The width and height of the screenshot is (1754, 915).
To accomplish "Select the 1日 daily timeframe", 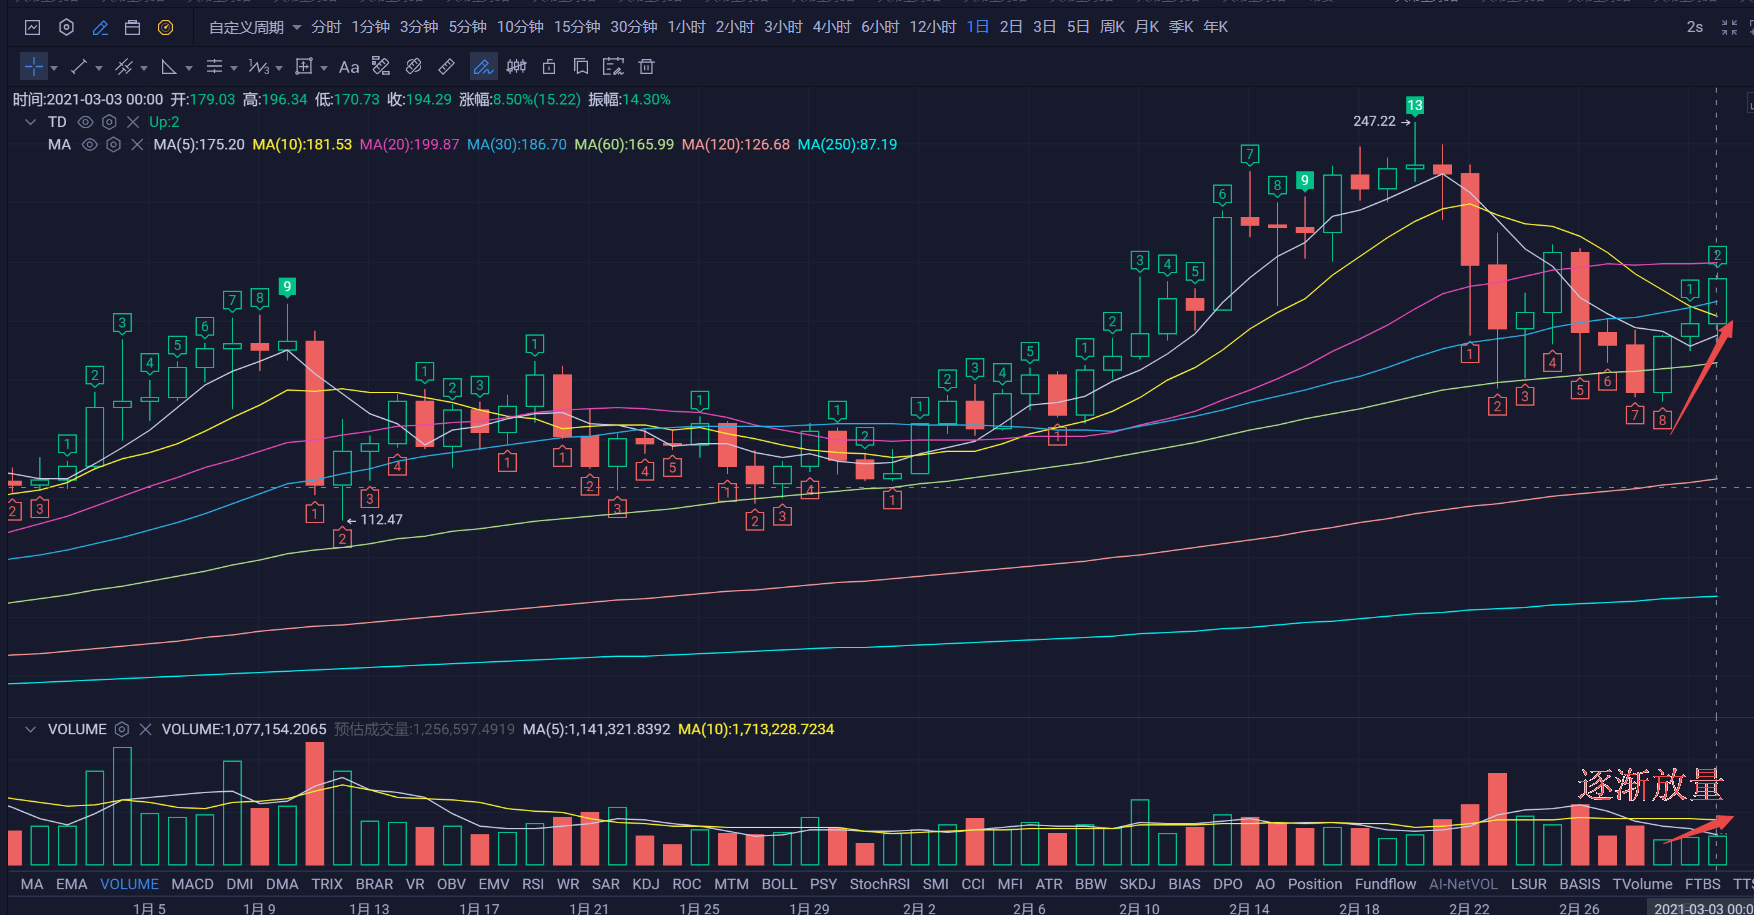I will [x=978, y=27].
